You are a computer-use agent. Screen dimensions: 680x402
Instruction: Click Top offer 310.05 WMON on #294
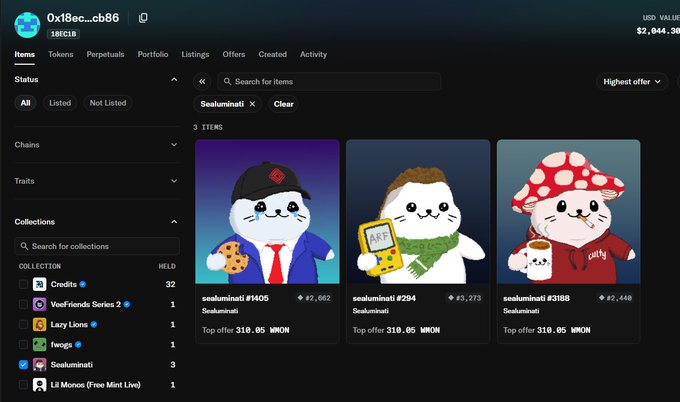coord(396,330)
